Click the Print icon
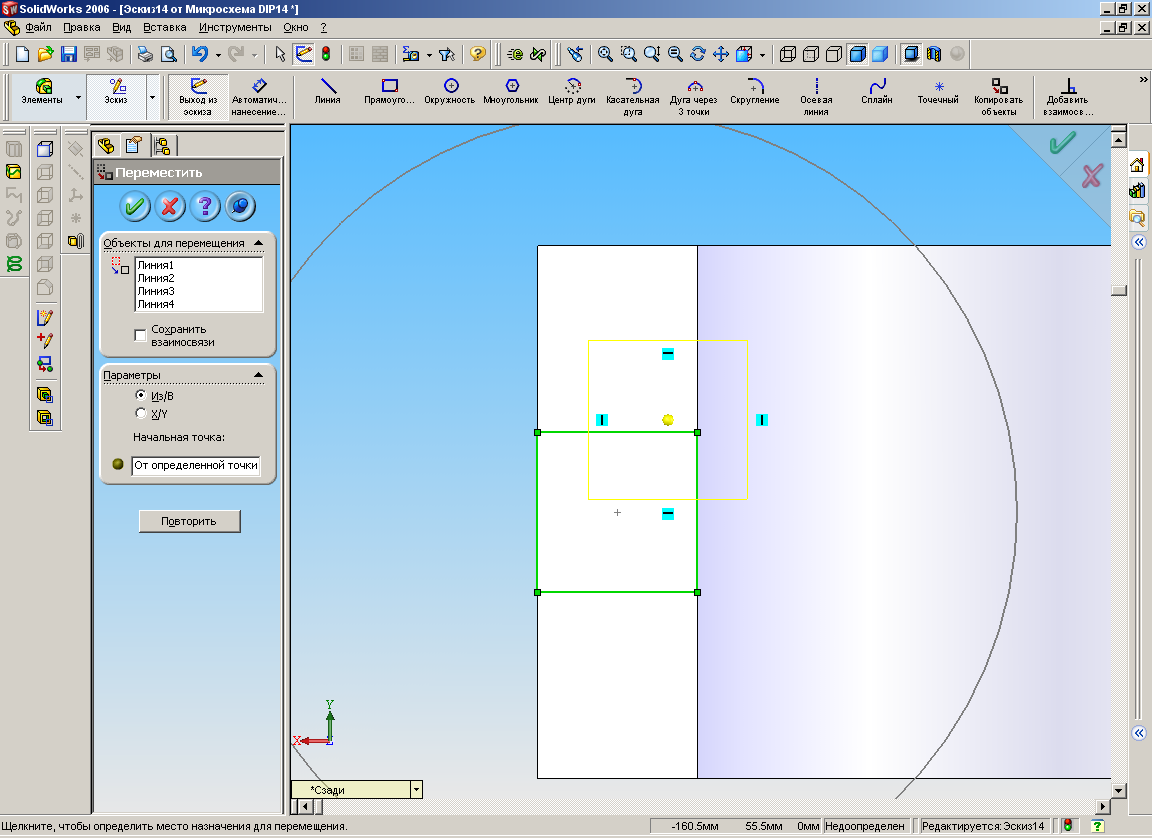 click(x=145, y=54)
